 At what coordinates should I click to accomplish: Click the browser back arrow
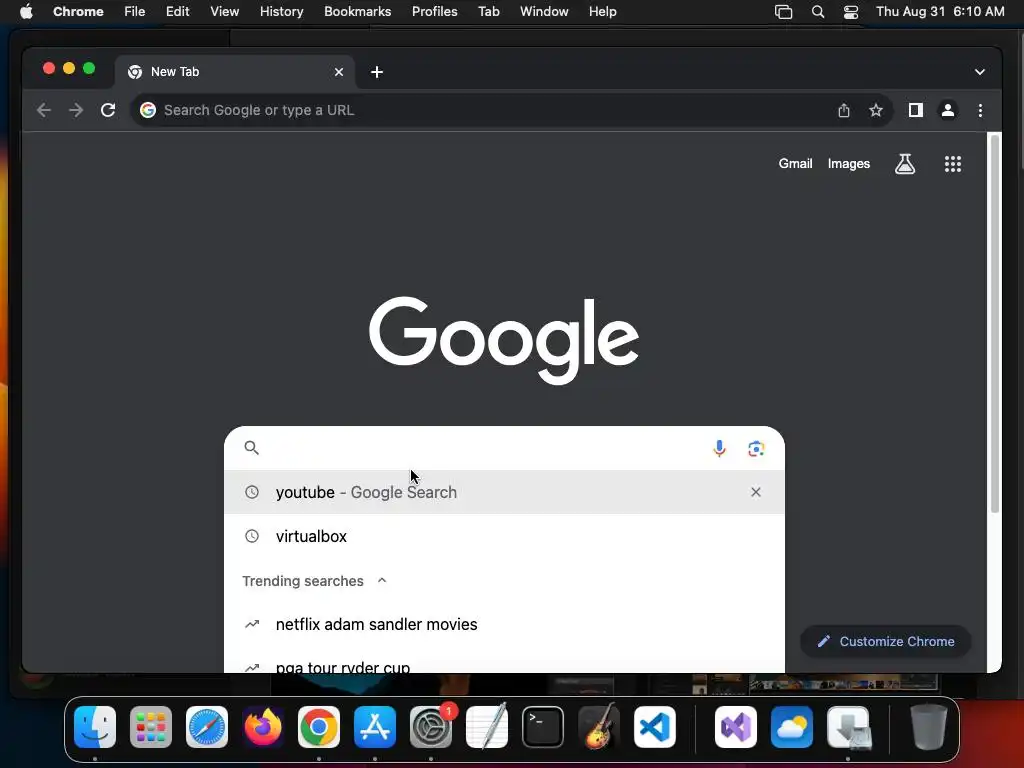[x=44, y=110]
